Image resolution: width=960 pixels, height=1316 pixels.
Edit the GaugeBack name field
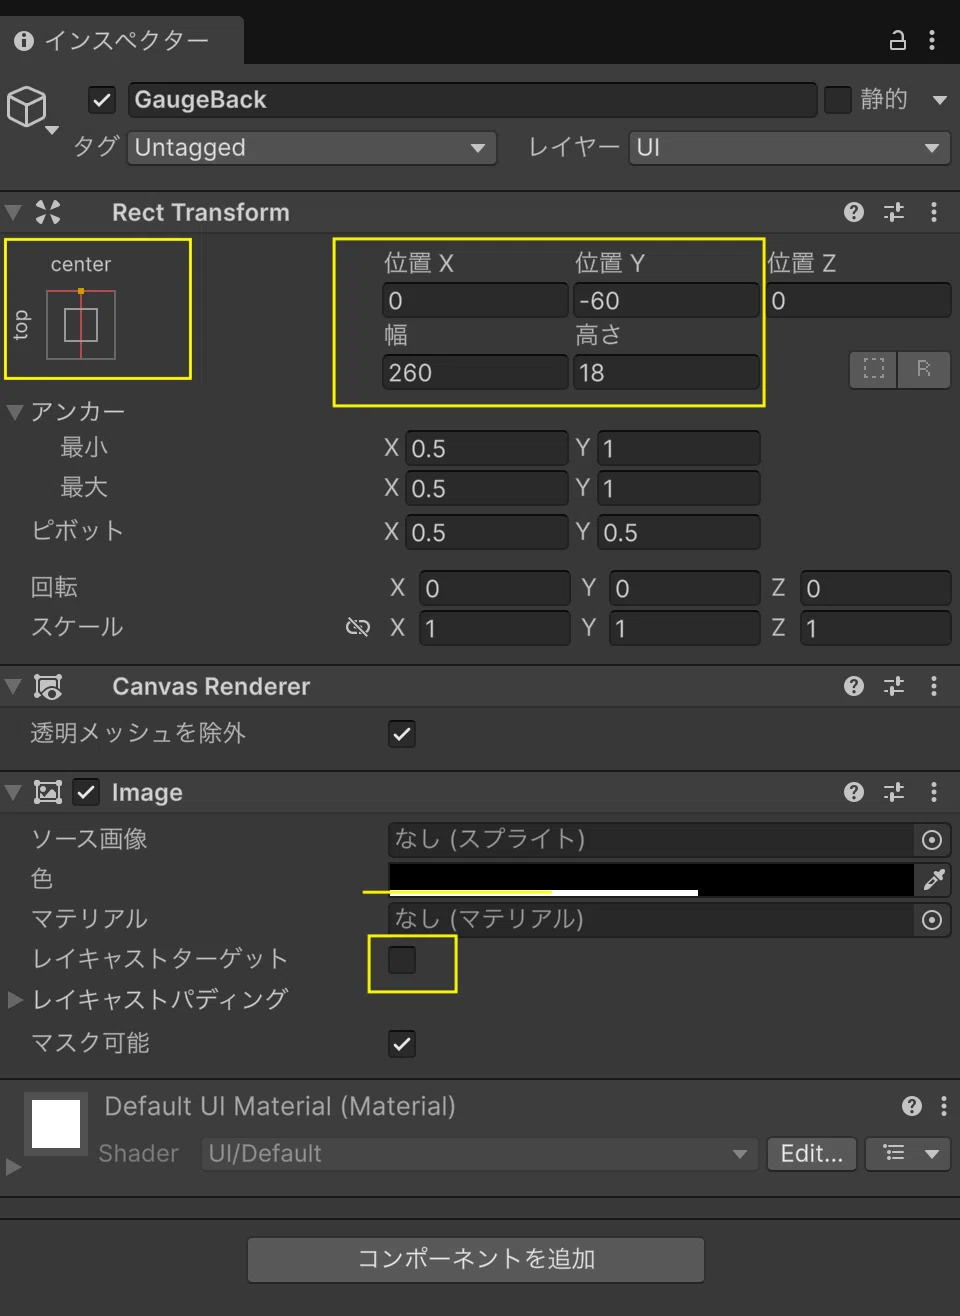473,100
